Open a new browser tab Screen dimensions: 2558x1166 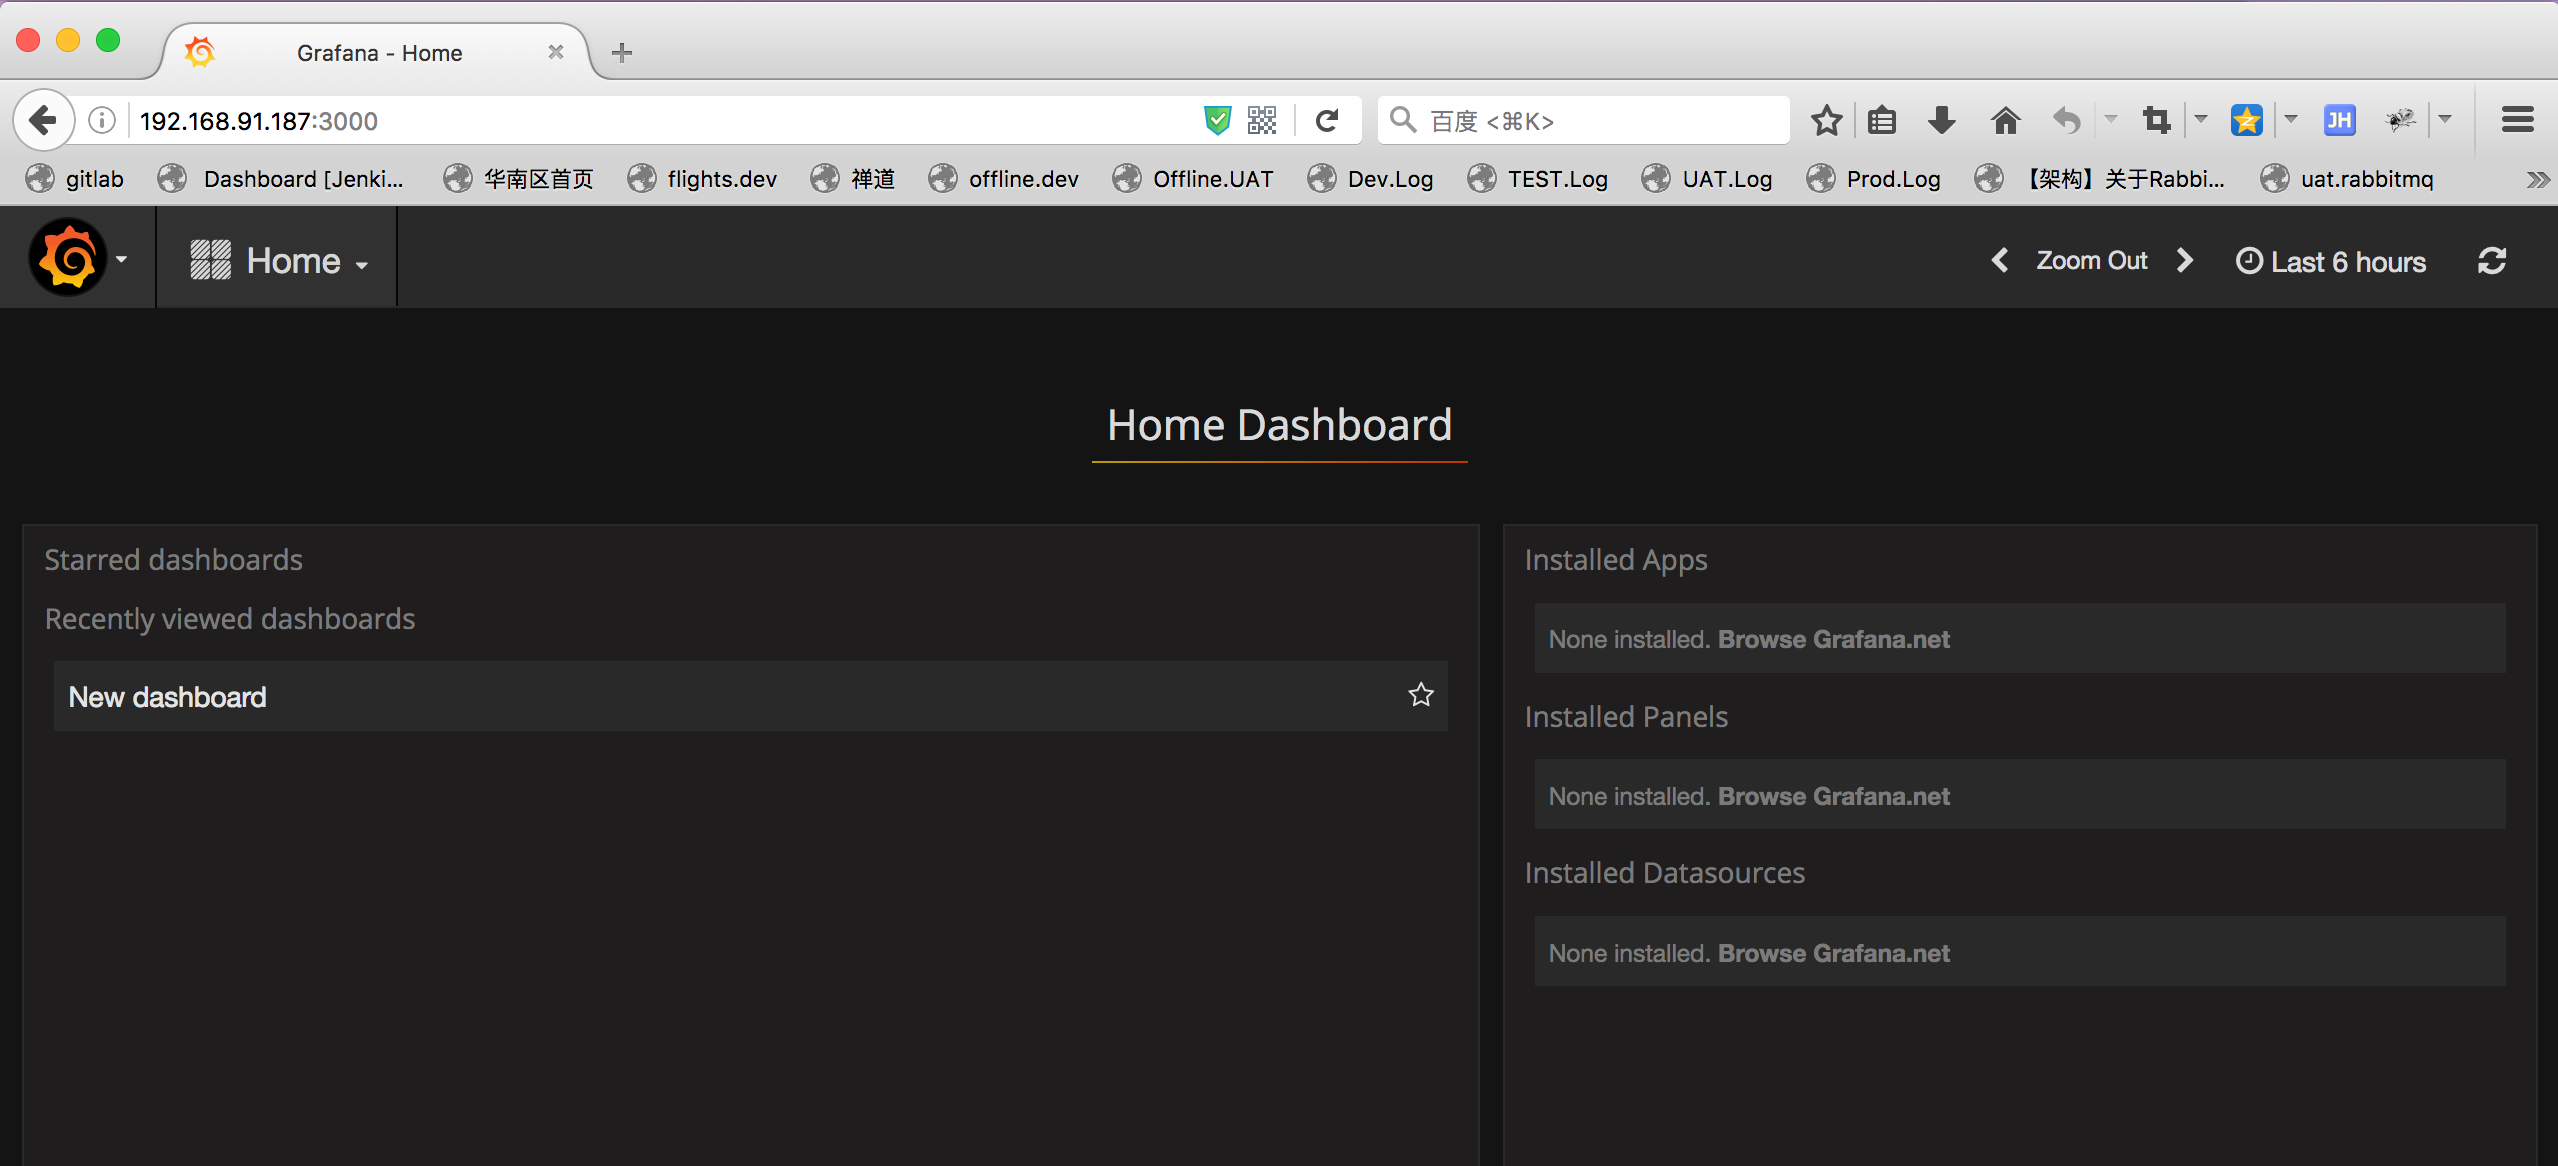622,53
